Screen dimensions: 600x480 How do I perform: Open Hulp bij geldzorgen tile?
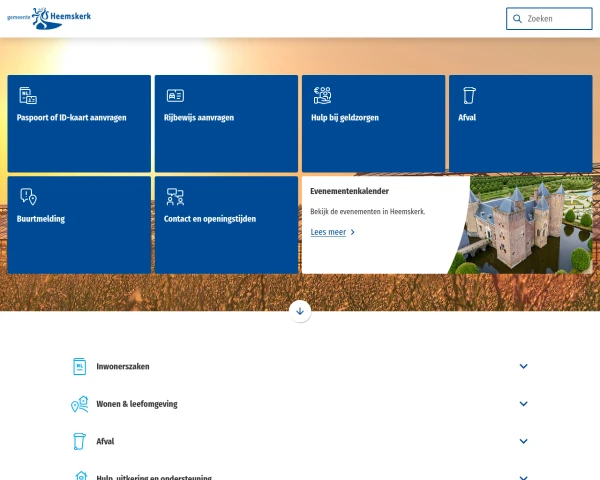tap(373, 124)
